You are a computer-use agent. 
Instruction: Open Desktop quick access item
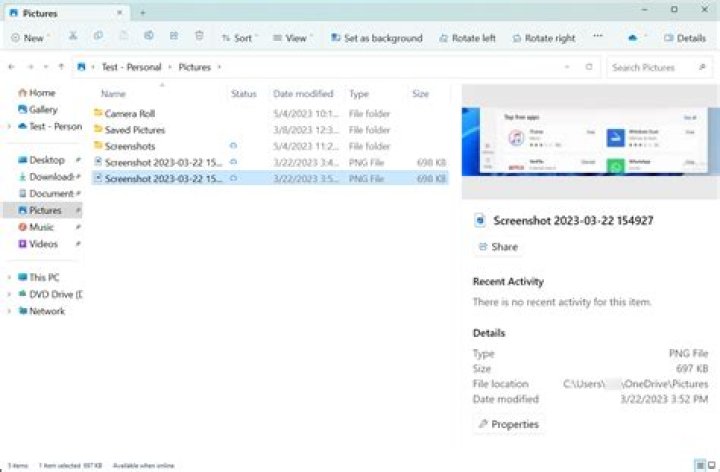pos(41,160)
